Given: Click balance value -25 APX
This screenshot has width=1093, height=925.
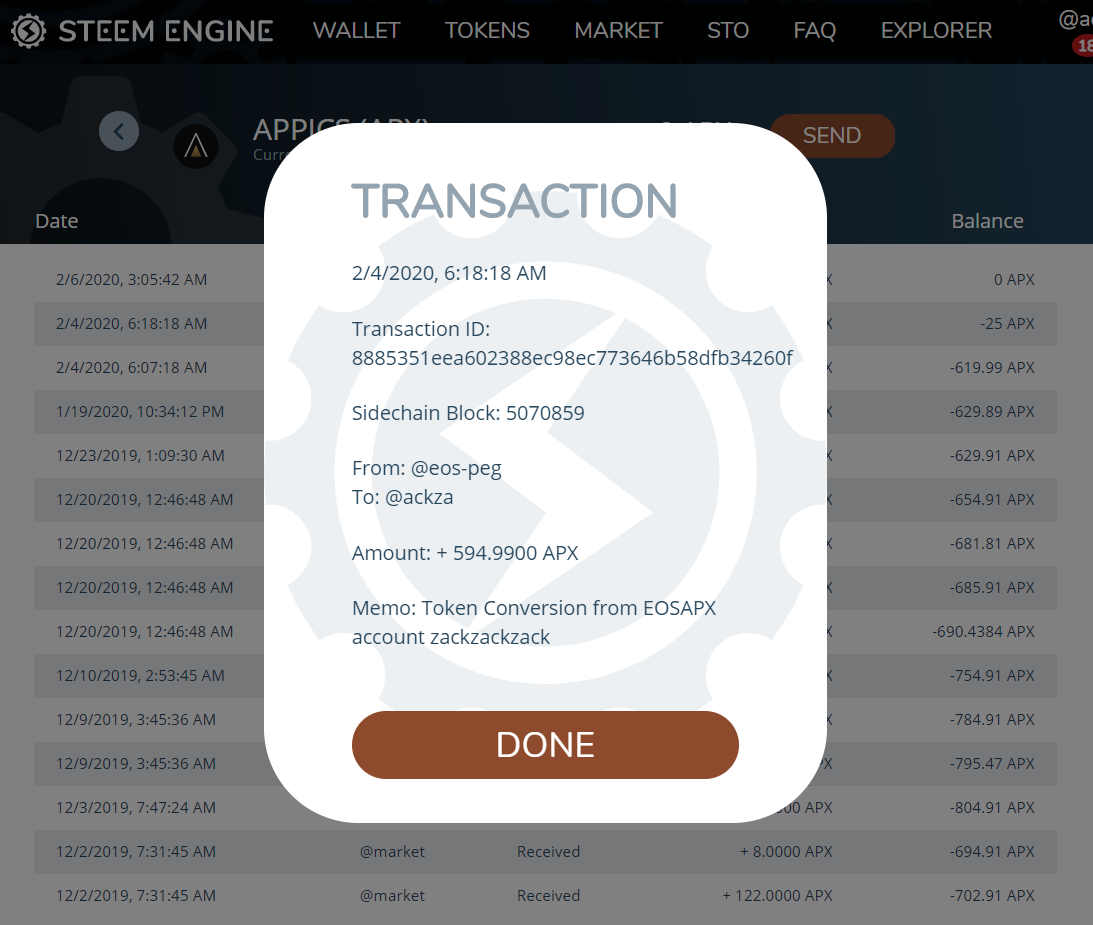Looking at the screenshot, I should (x=1007, y=323).
